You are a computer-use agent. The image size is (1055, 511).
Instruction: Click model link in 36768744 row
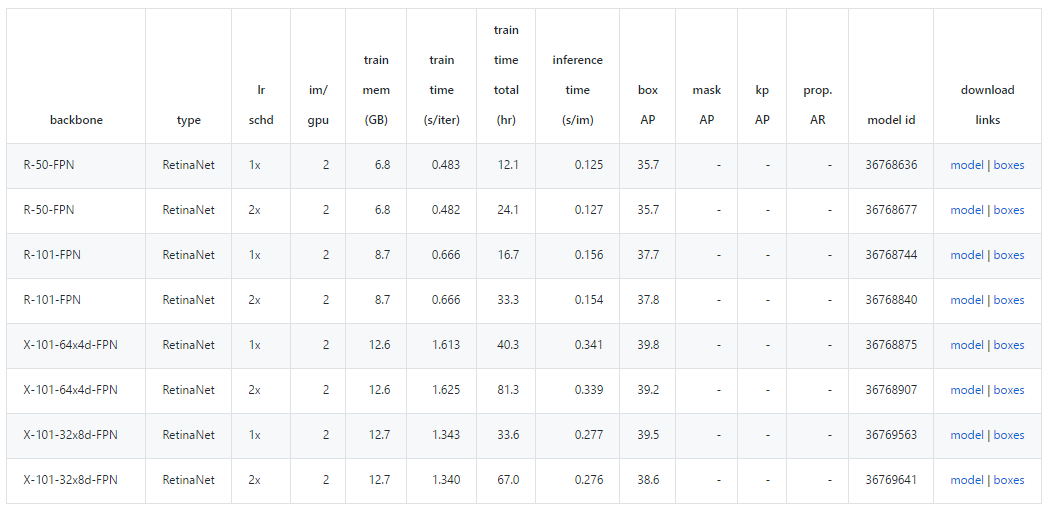click(x=967, y=255)
